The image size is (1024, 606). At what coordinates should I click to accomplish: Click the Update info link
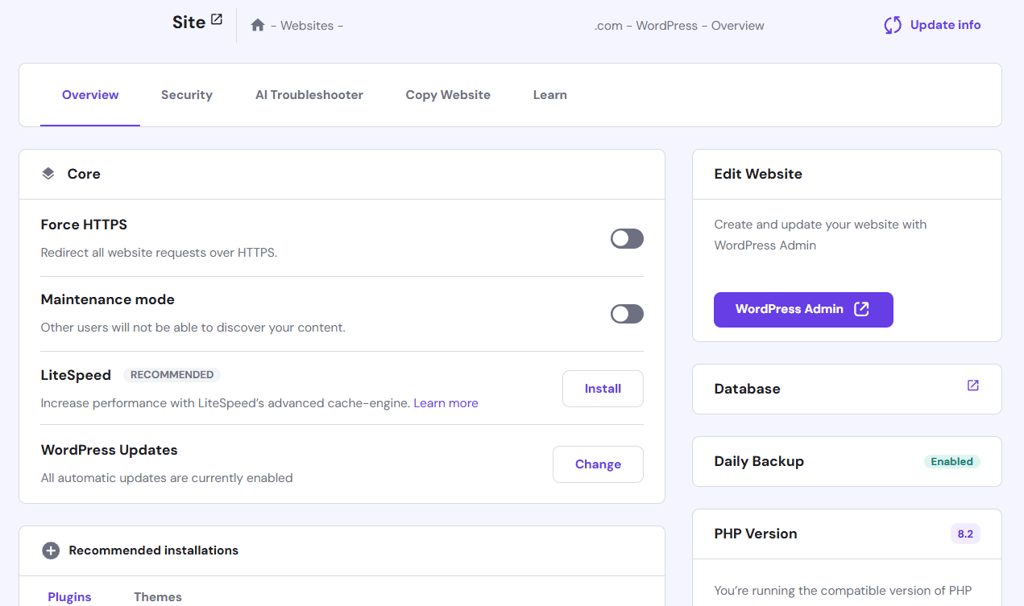[x=945, y=25]
